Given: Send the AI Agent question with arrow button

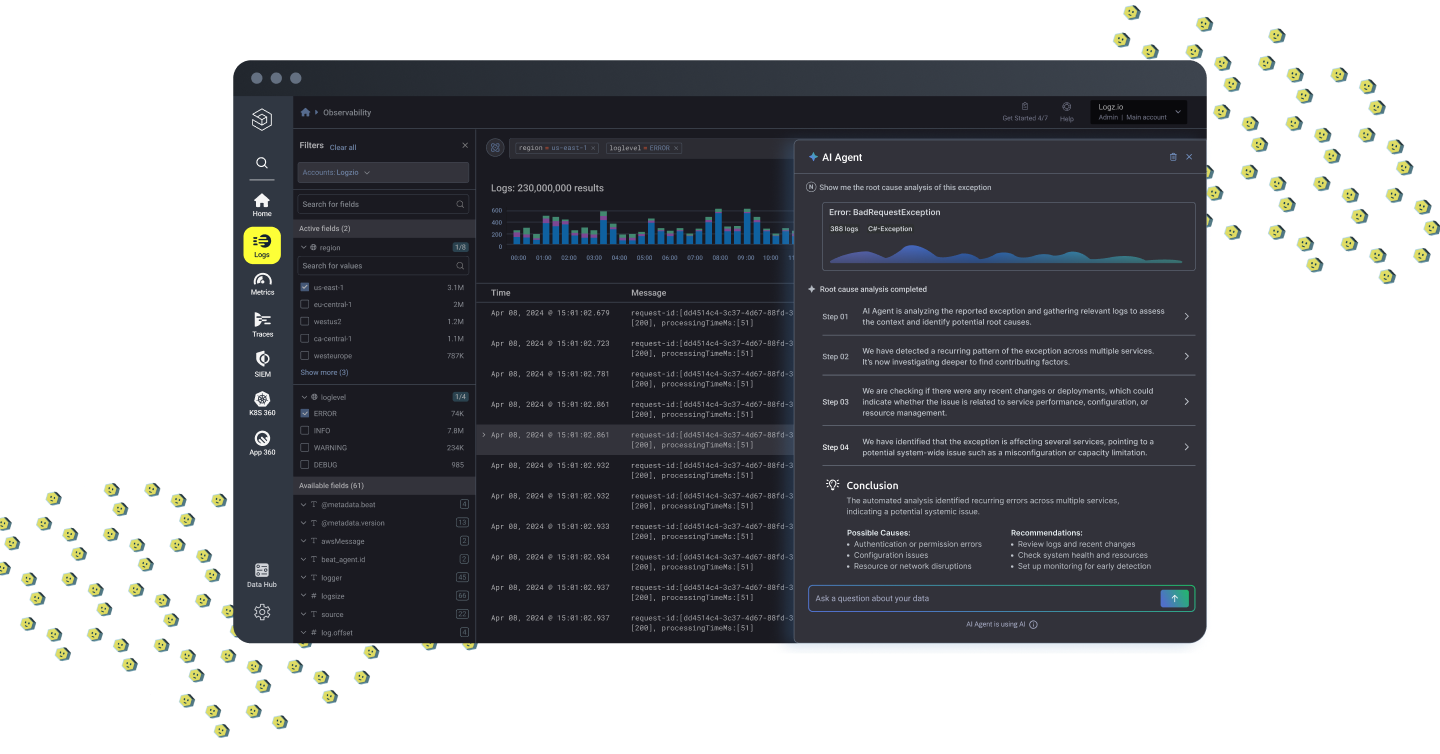Looking at the screenshot, I should coord(1174,598).
